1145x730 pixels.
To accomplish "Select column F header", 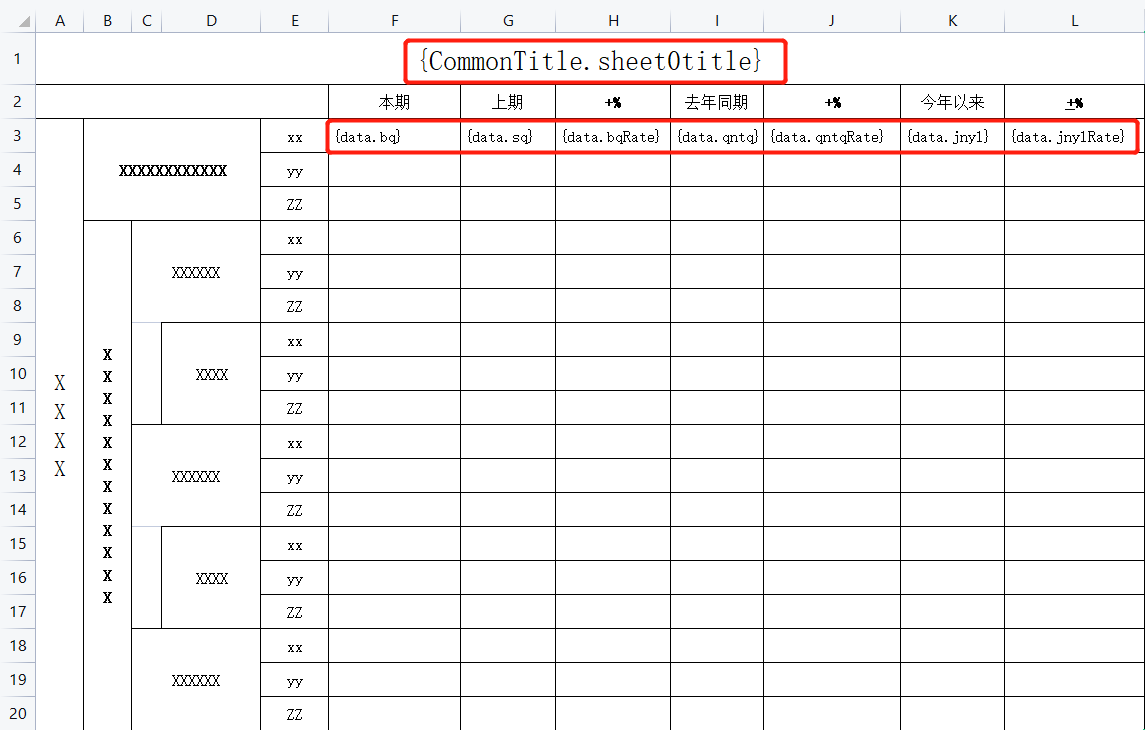I will pyautogui.click(x=394, y=19).
